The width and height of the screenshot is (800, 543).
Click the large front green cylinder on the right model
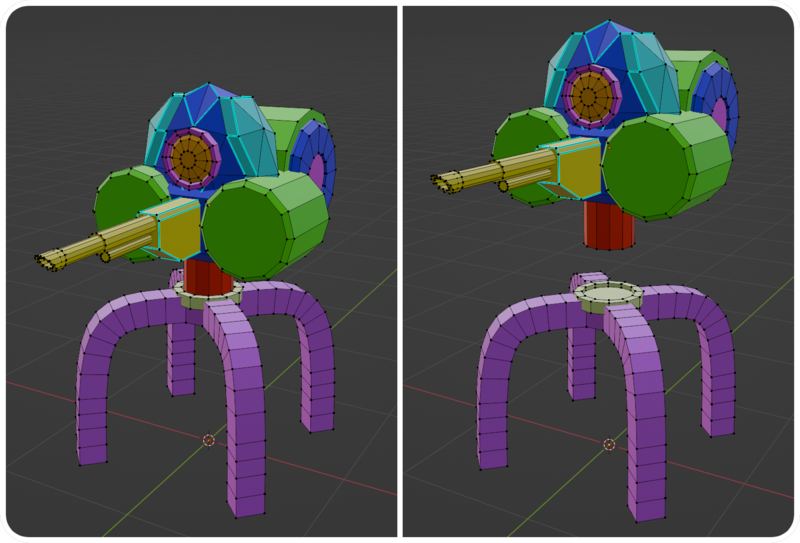tap(660, 165)
